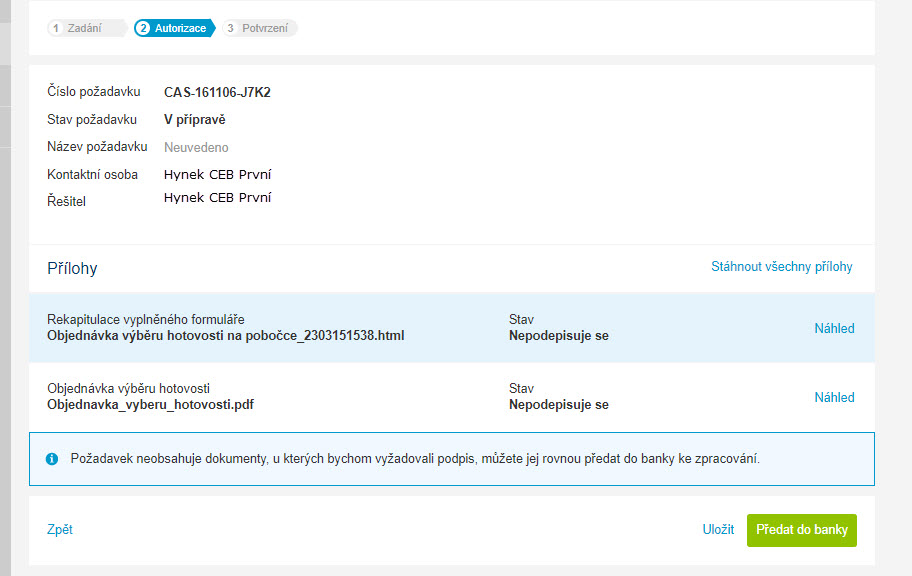This screenshot has height=576, width=912.
Task: Submit with the Předat do banky button
Action: click(801, 530)
